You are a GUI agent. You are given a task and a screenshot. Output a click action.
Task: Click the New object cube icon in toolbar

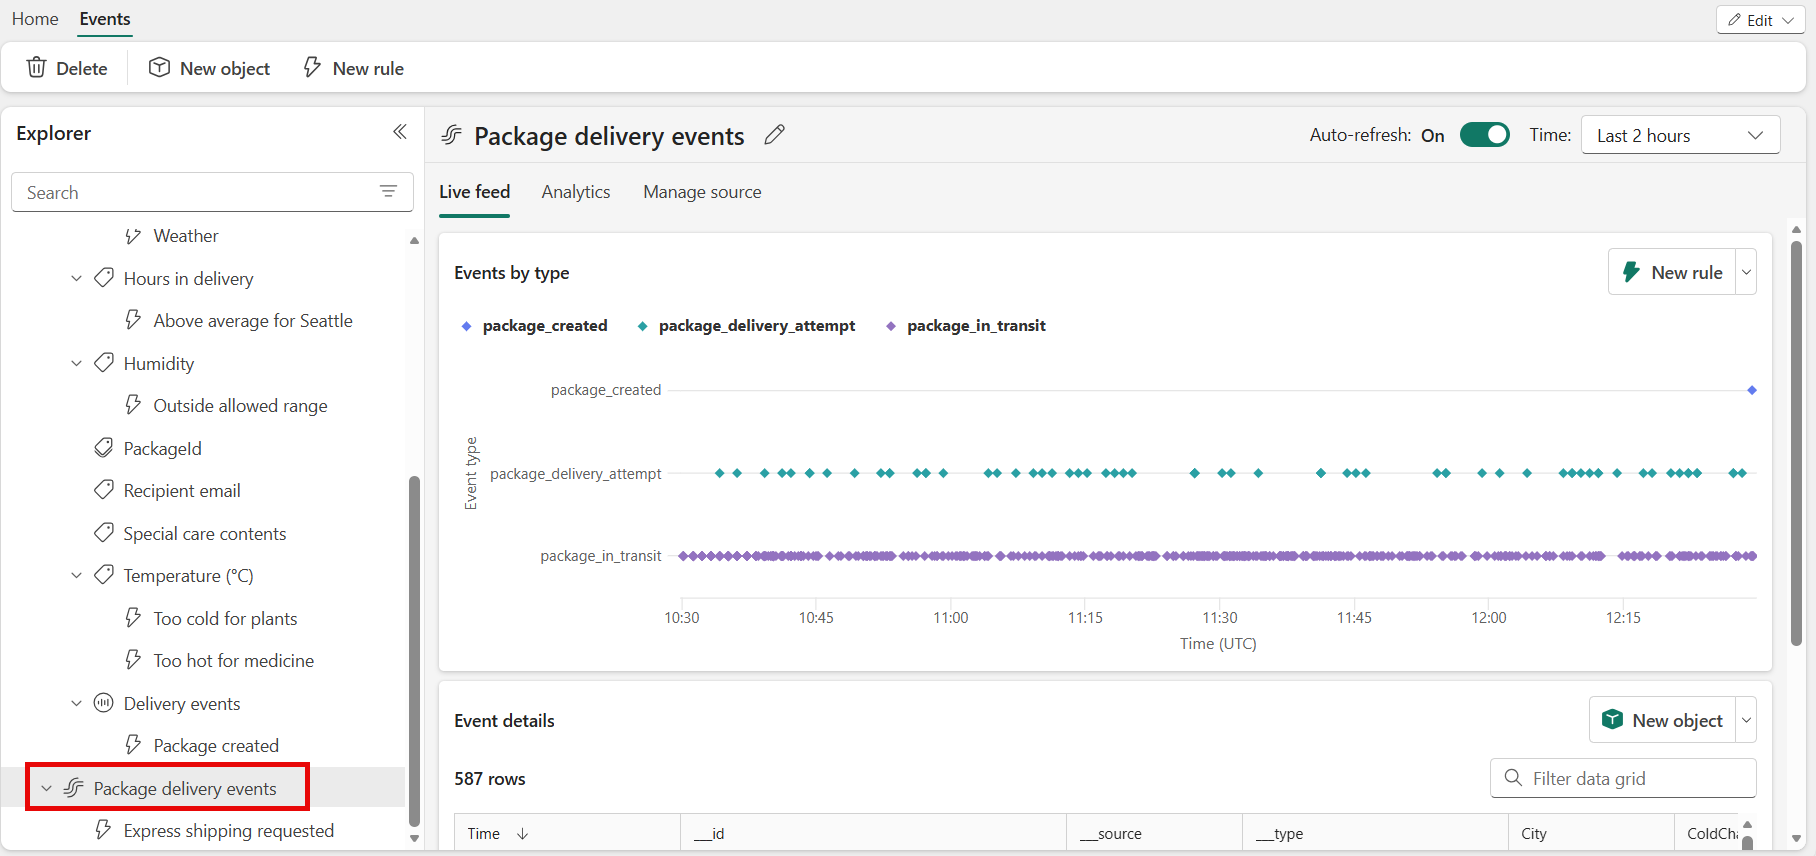[x=159, y=68]
